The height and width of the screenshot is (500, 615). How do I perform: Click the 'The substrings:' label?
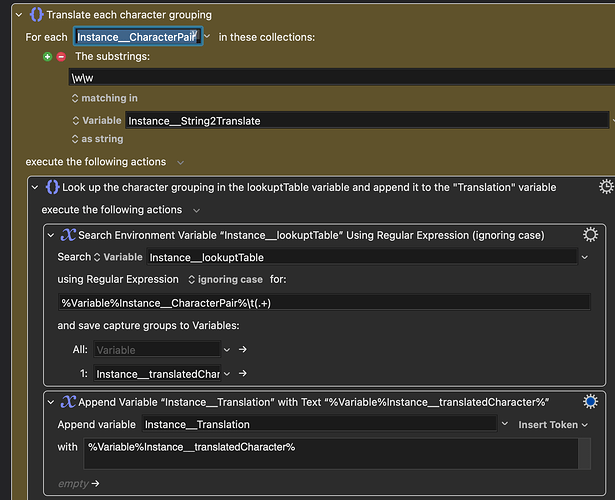coord(113,56)
